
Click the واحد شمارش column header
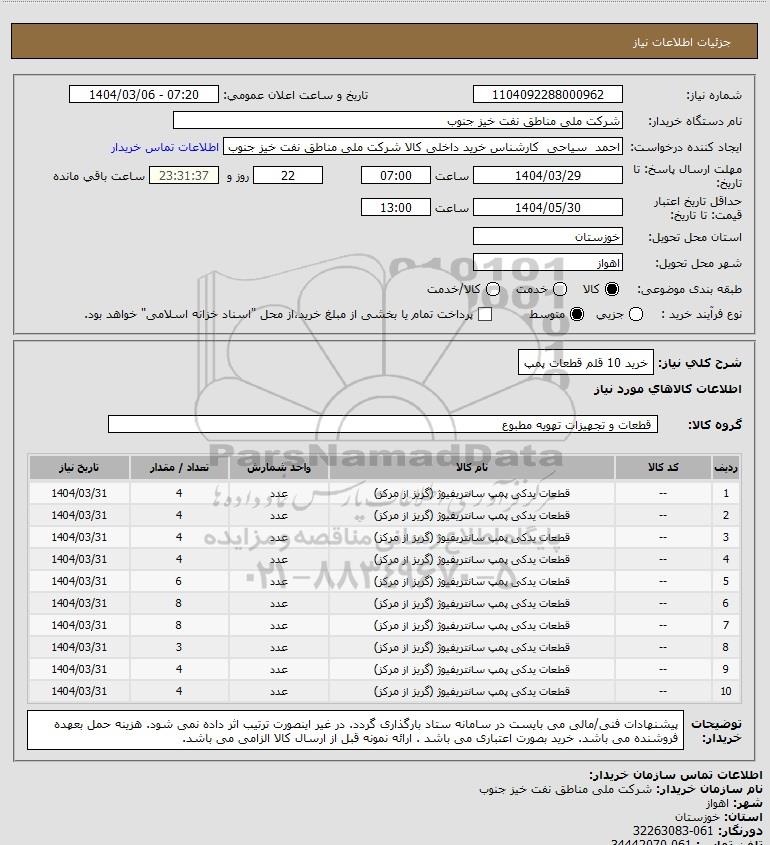tap(279, 467)
